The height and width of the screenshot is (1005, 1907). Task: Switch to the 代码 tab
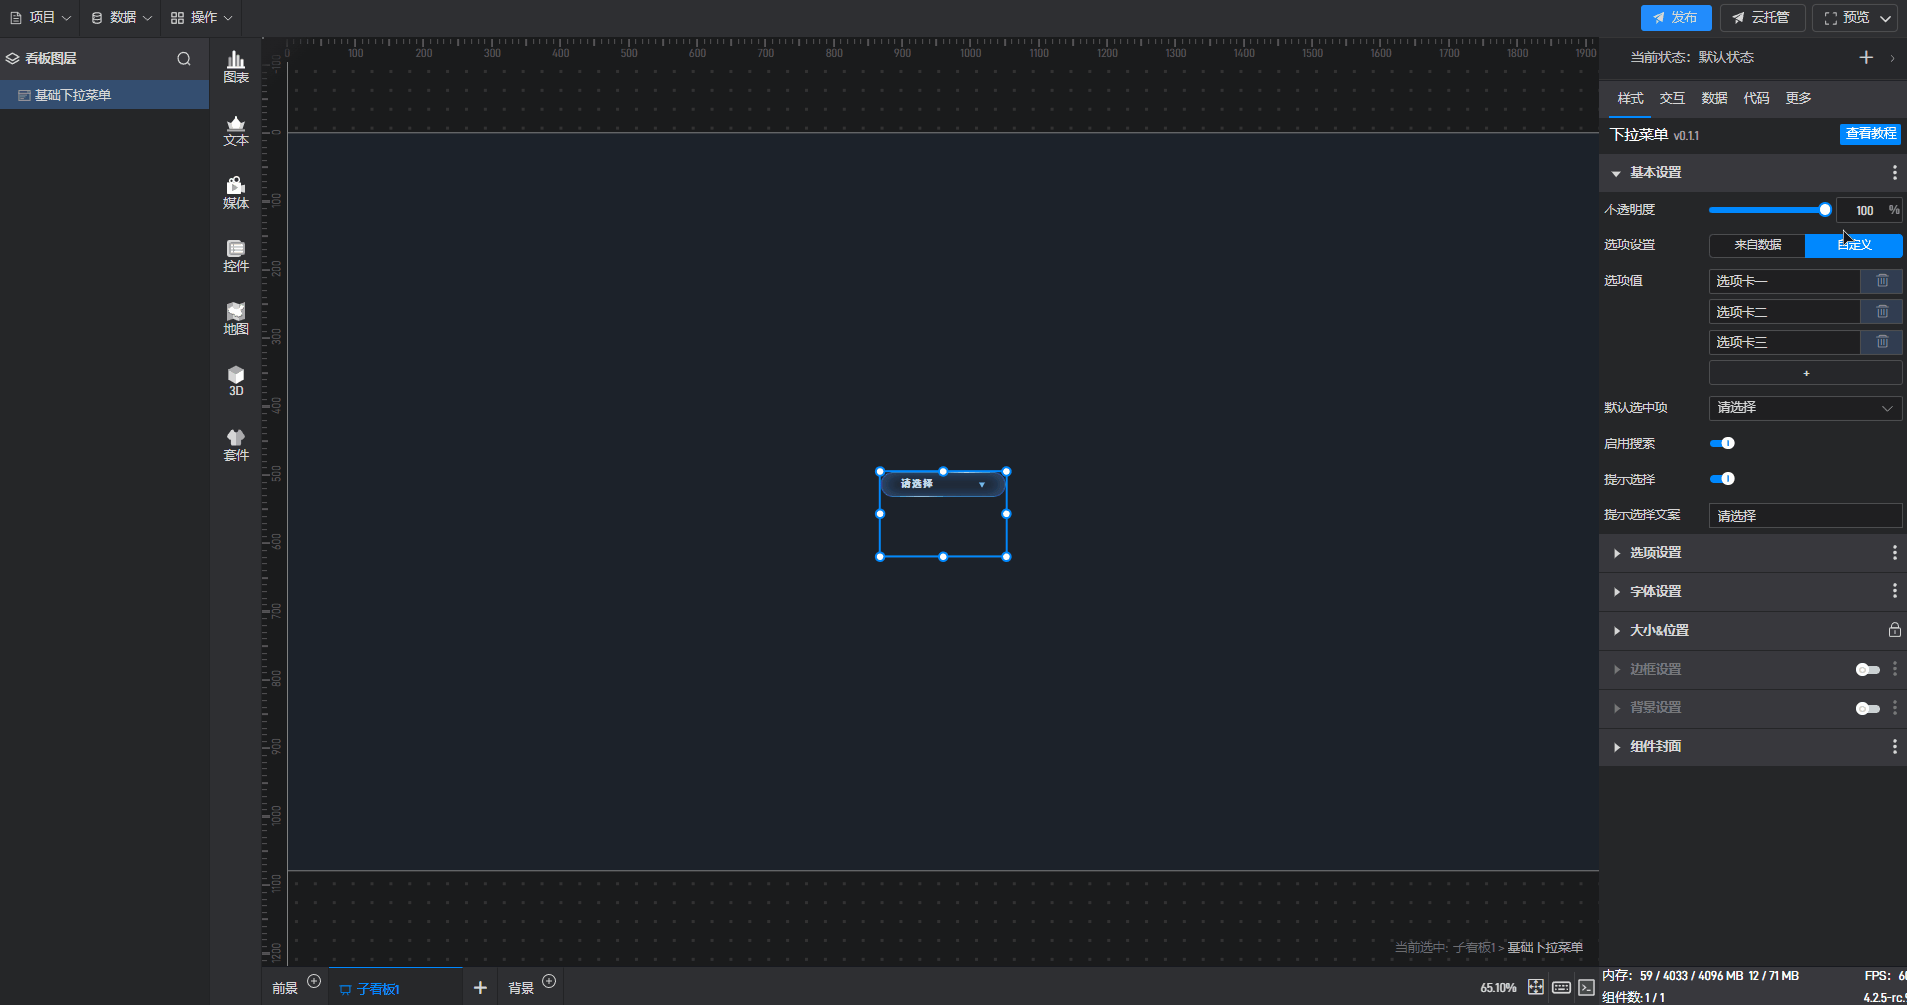click(1756, 98)
